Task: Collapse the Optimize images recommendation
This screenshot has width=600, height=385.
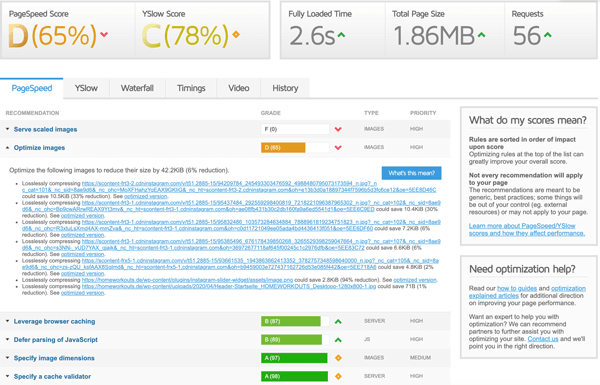Action: (39, 148)
